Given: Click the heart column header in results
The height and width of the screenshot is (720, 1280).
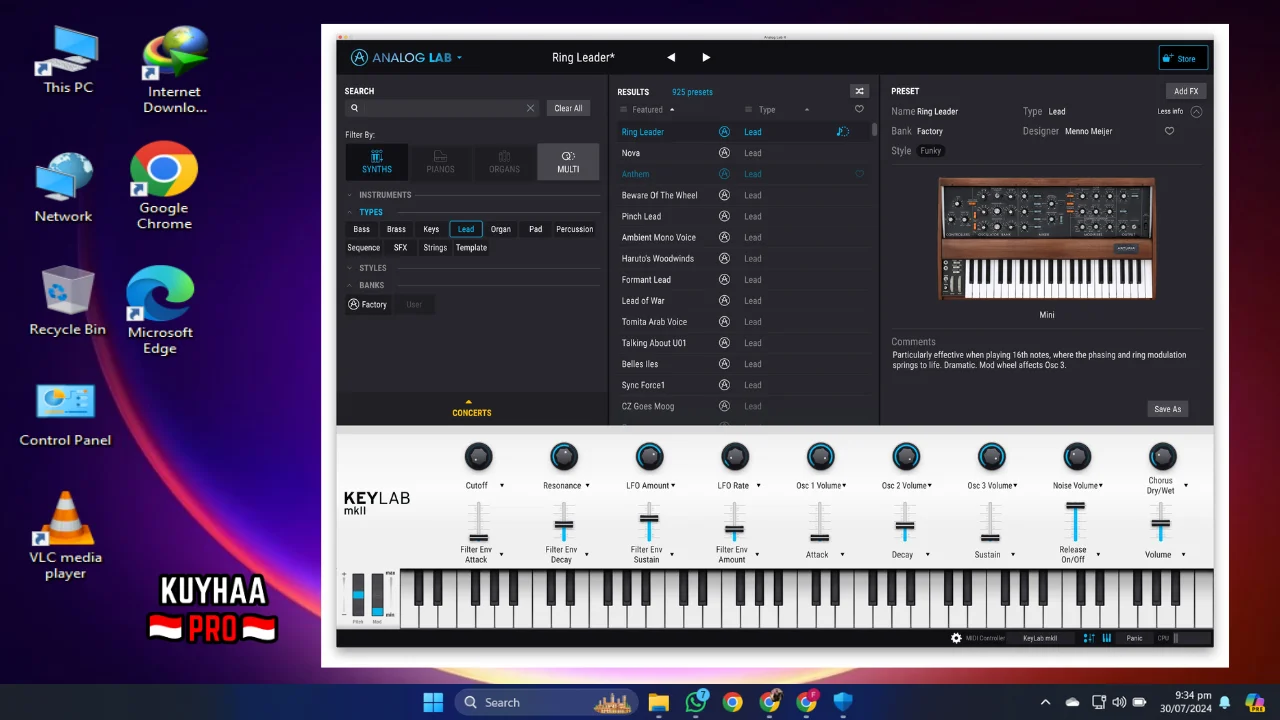Looking at the screenshot, I should click(x=859, y=109).
